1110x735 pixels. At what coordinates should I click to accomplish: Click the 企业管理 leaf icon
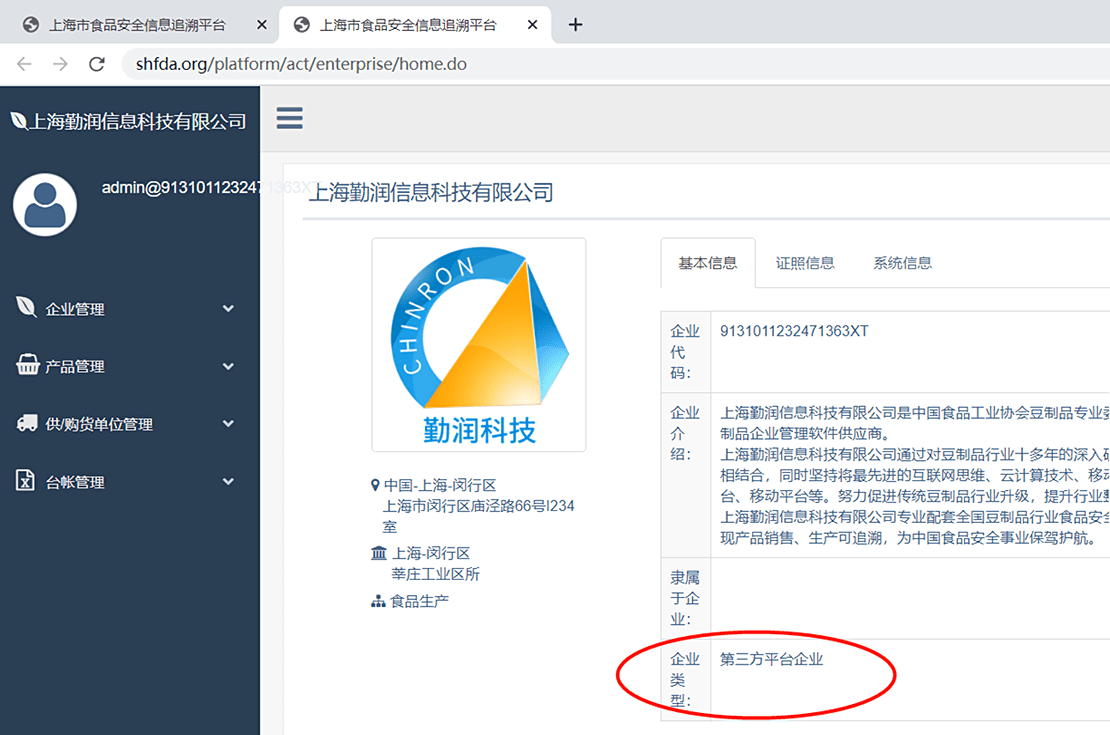click(x=26, y=307)
